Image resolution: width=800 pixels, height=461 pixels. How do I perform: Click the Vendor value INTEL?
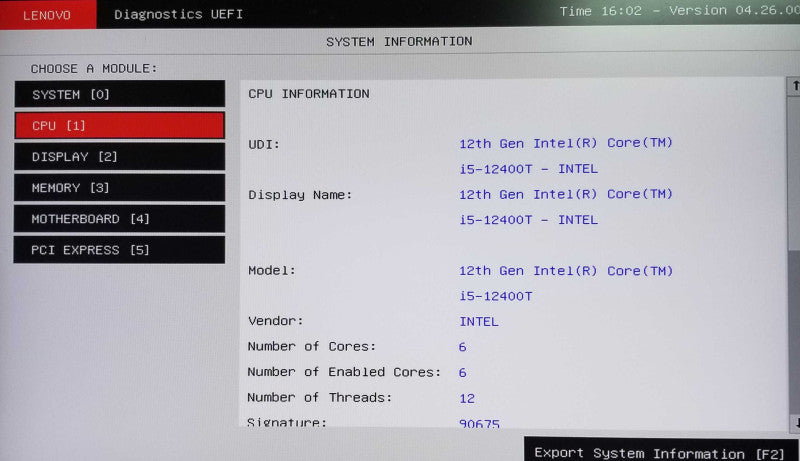(479, 322)
